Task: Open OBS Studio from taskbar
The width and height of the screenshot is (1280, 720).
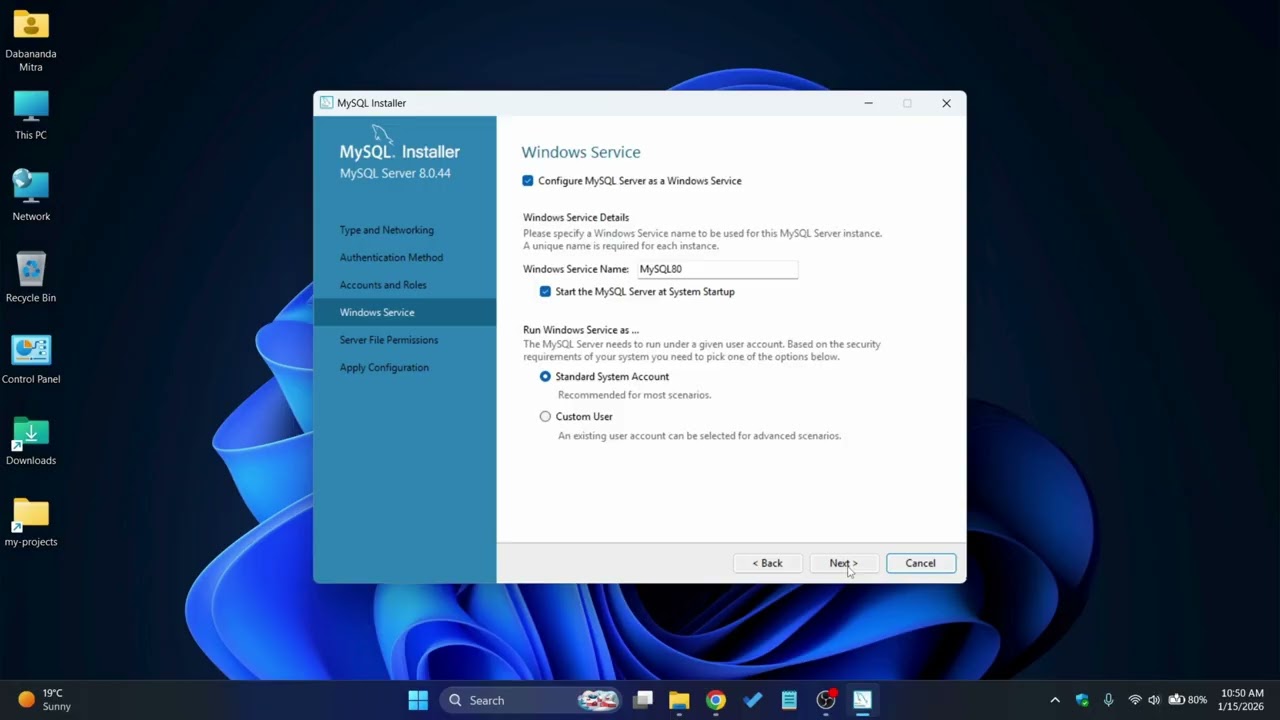Action: 826,700
